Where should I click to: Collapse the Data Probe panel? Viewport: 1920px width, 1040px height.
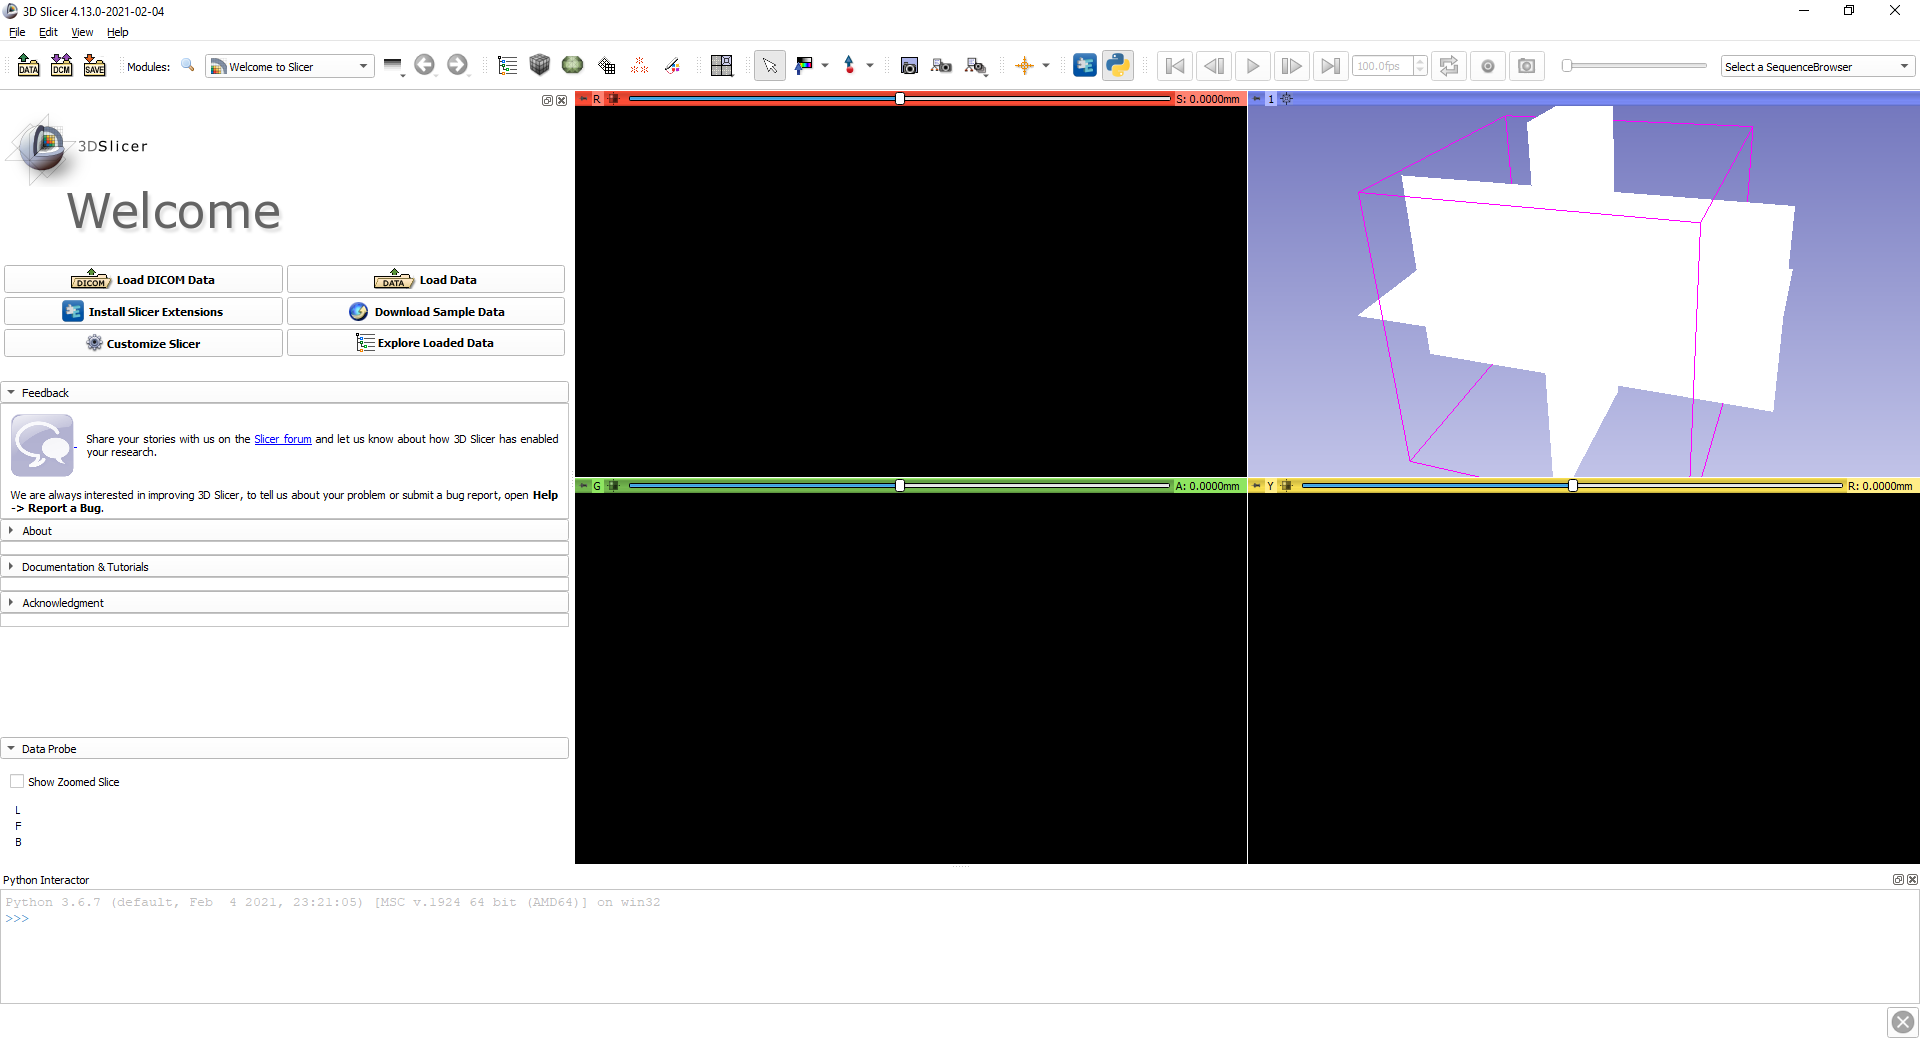[285, 748]
